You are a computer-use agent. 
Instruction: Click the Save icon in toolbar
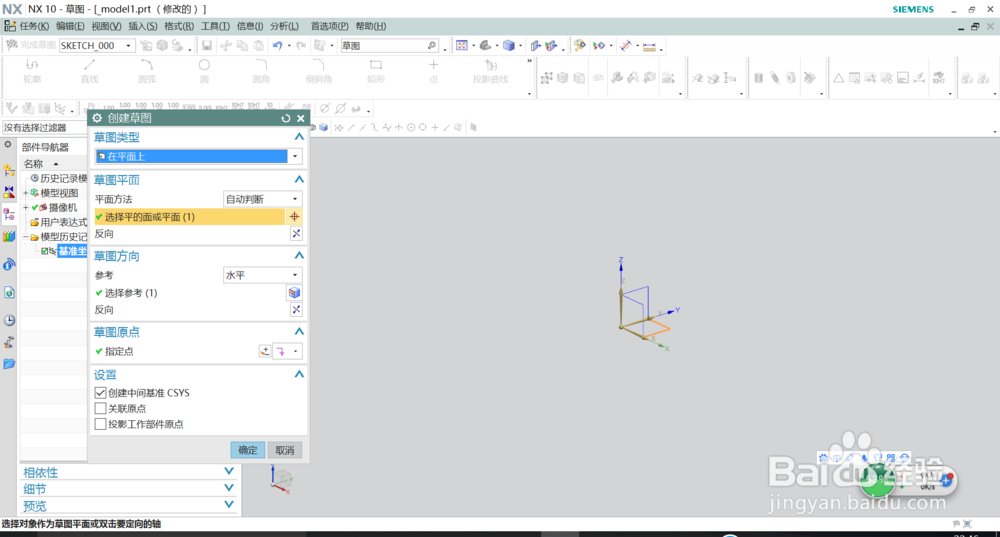pyautogui.click(x=207, y=45)
